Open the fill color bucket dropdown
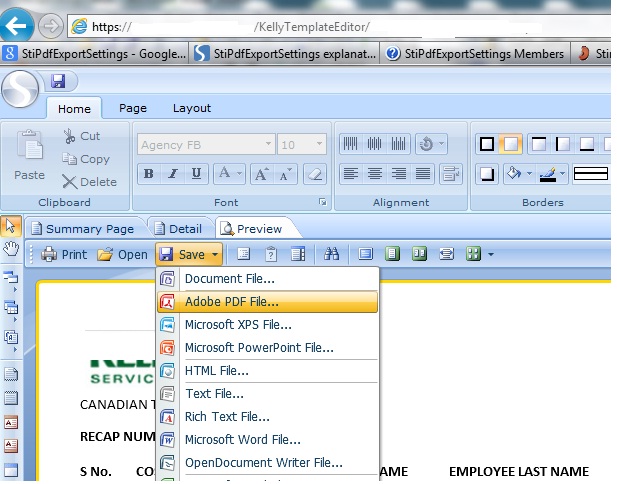617x484 pixels. [529, 174]
